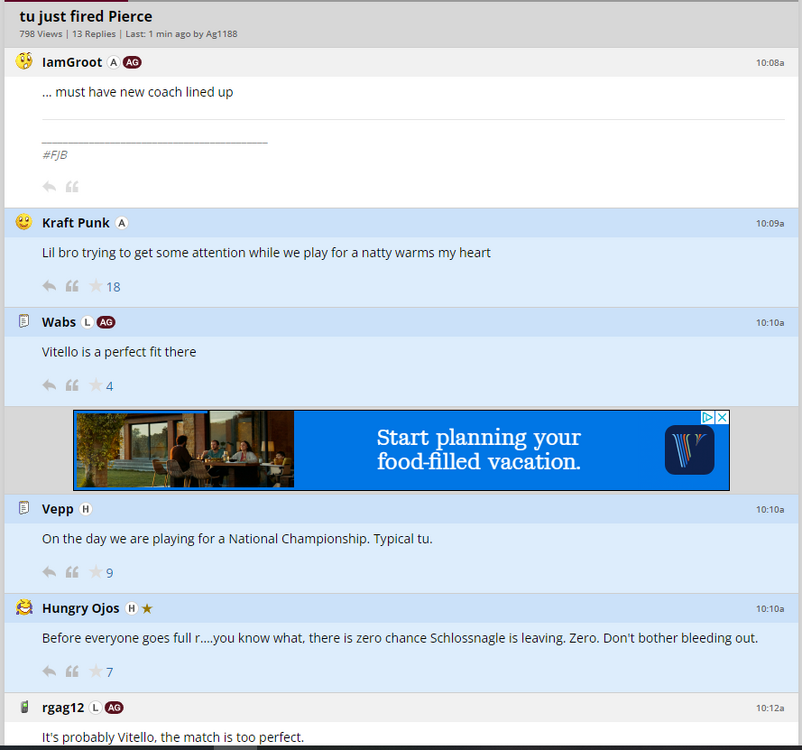The height and width of the screenshot is (750, 802).
Task: Reply to Hungry Ojos' post
Action: pos(49,672)
